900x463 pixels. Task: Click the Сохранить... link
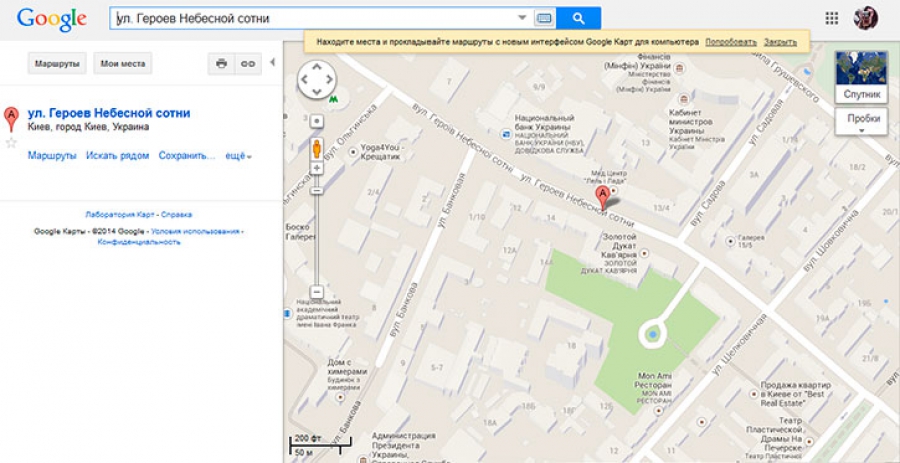(187, 155)
